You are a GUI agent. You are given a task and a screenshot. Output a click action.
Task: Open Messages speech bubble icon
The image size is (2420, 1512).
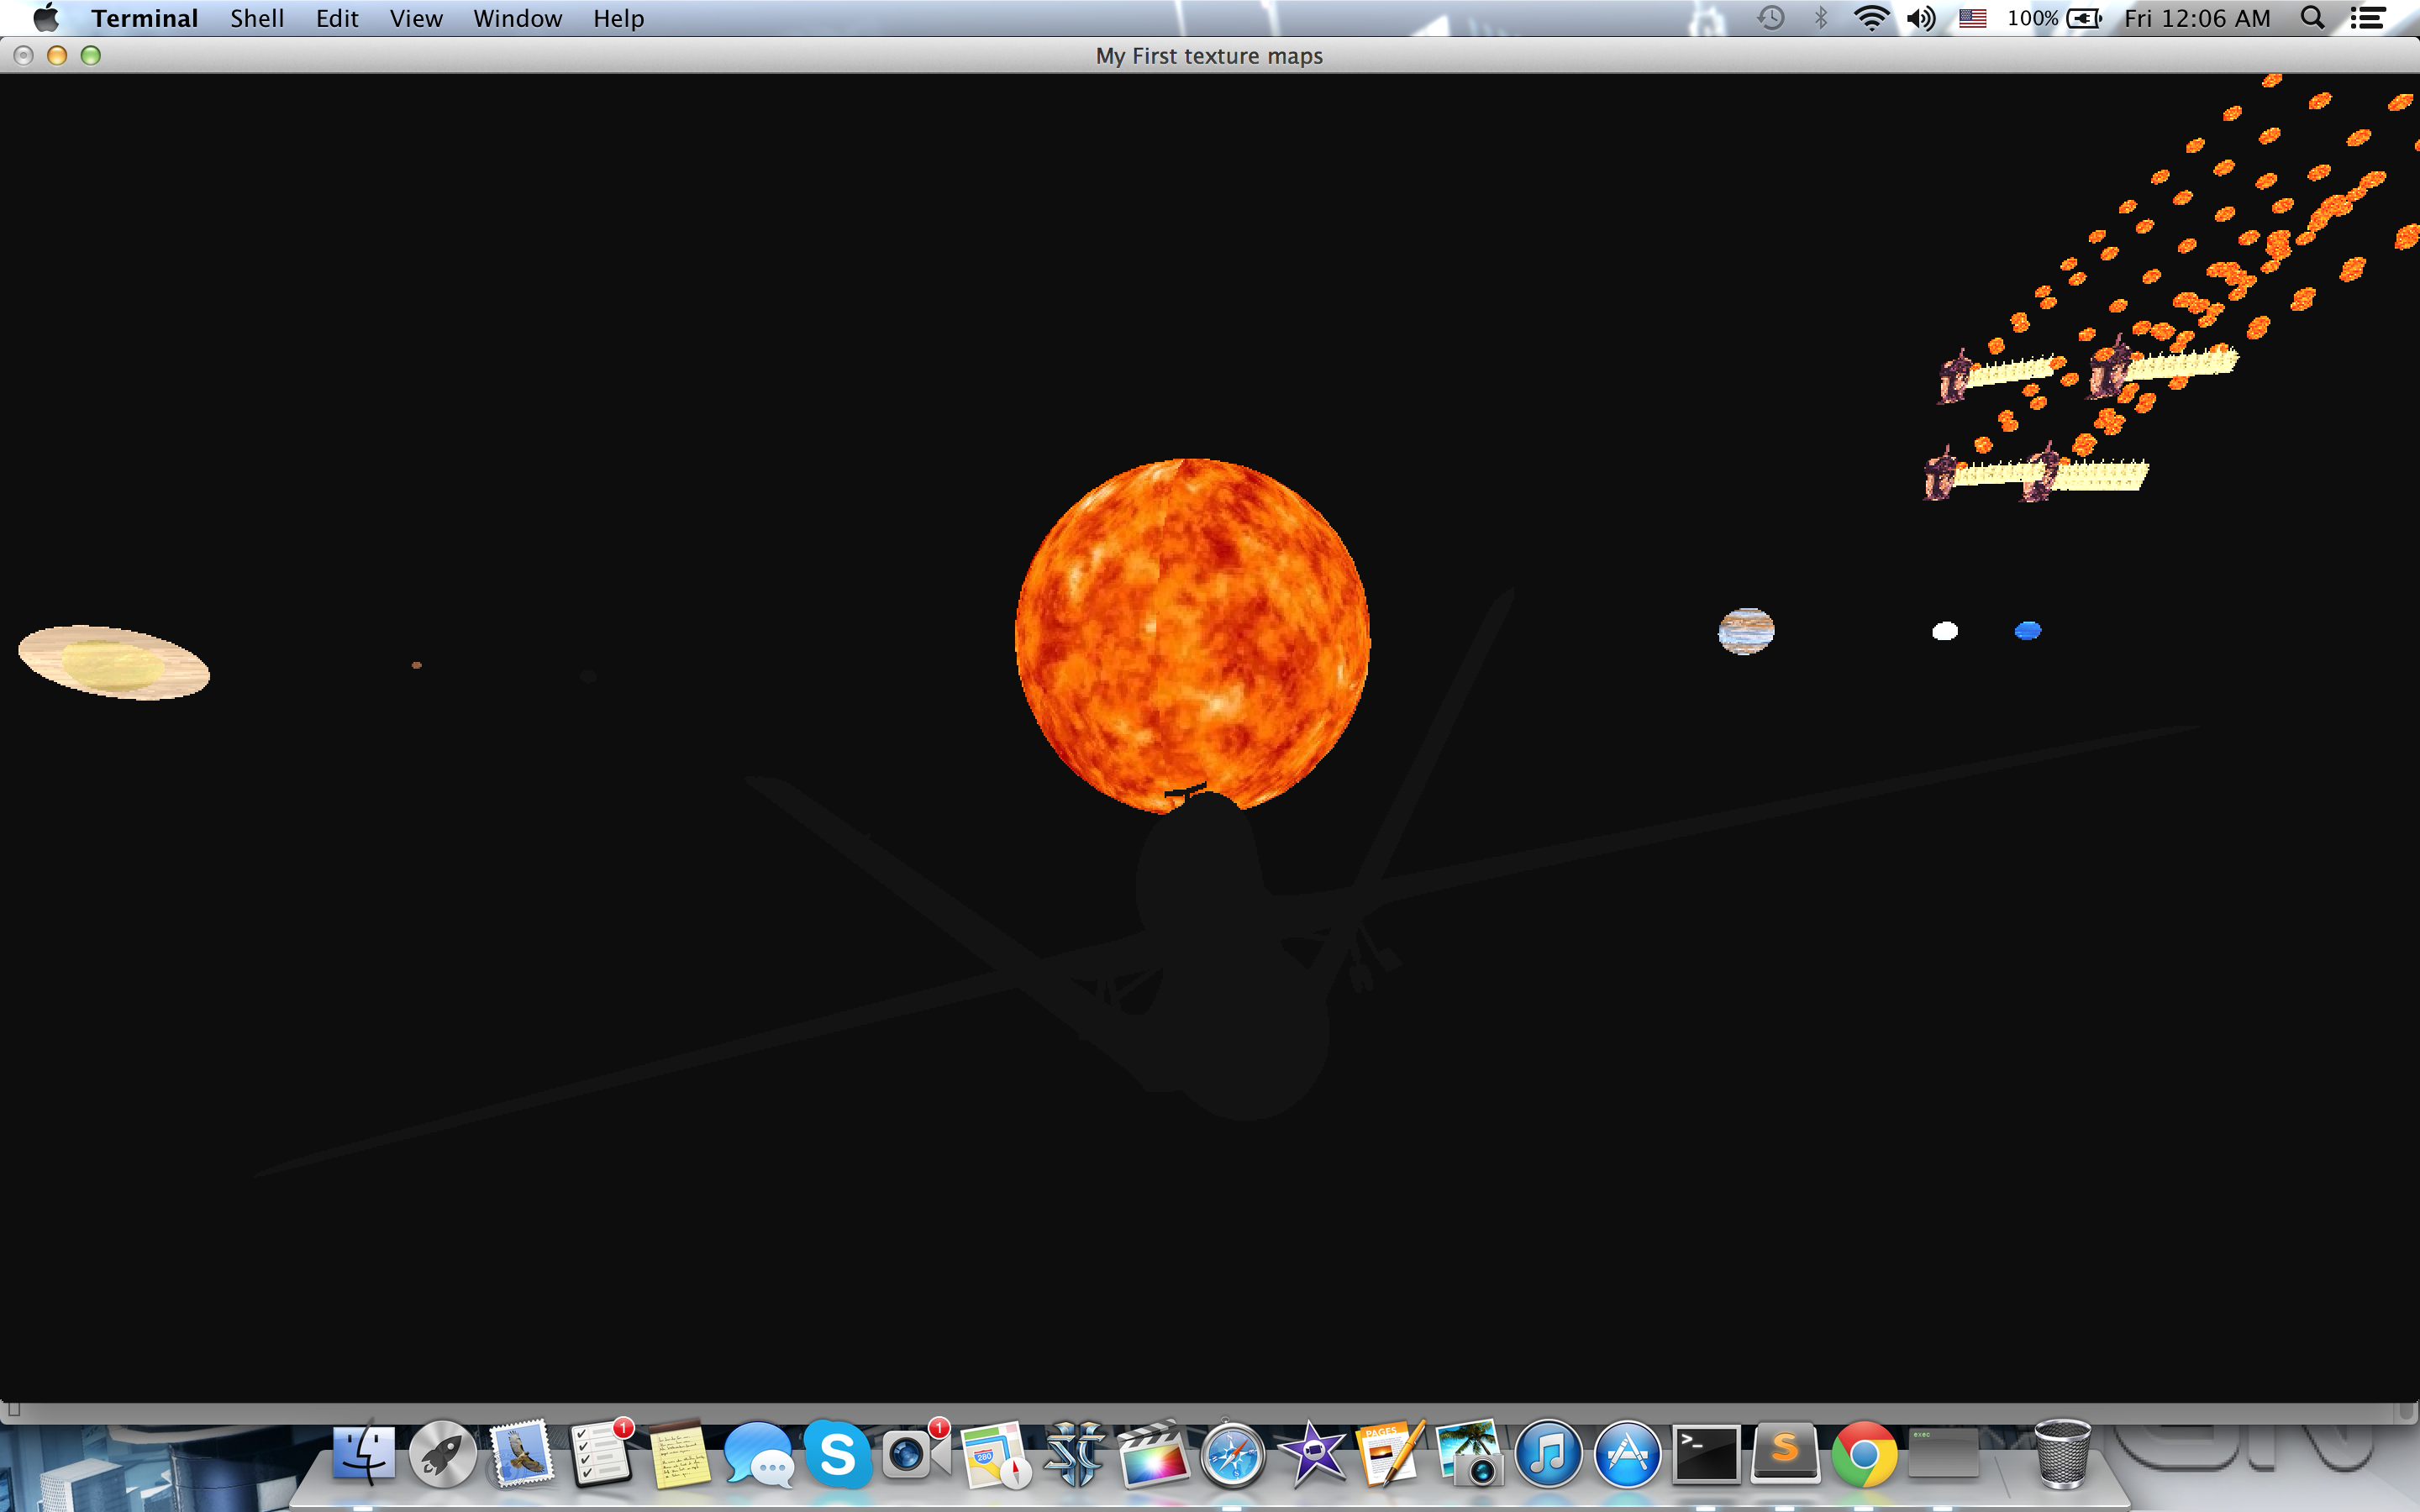[759, 1453]
